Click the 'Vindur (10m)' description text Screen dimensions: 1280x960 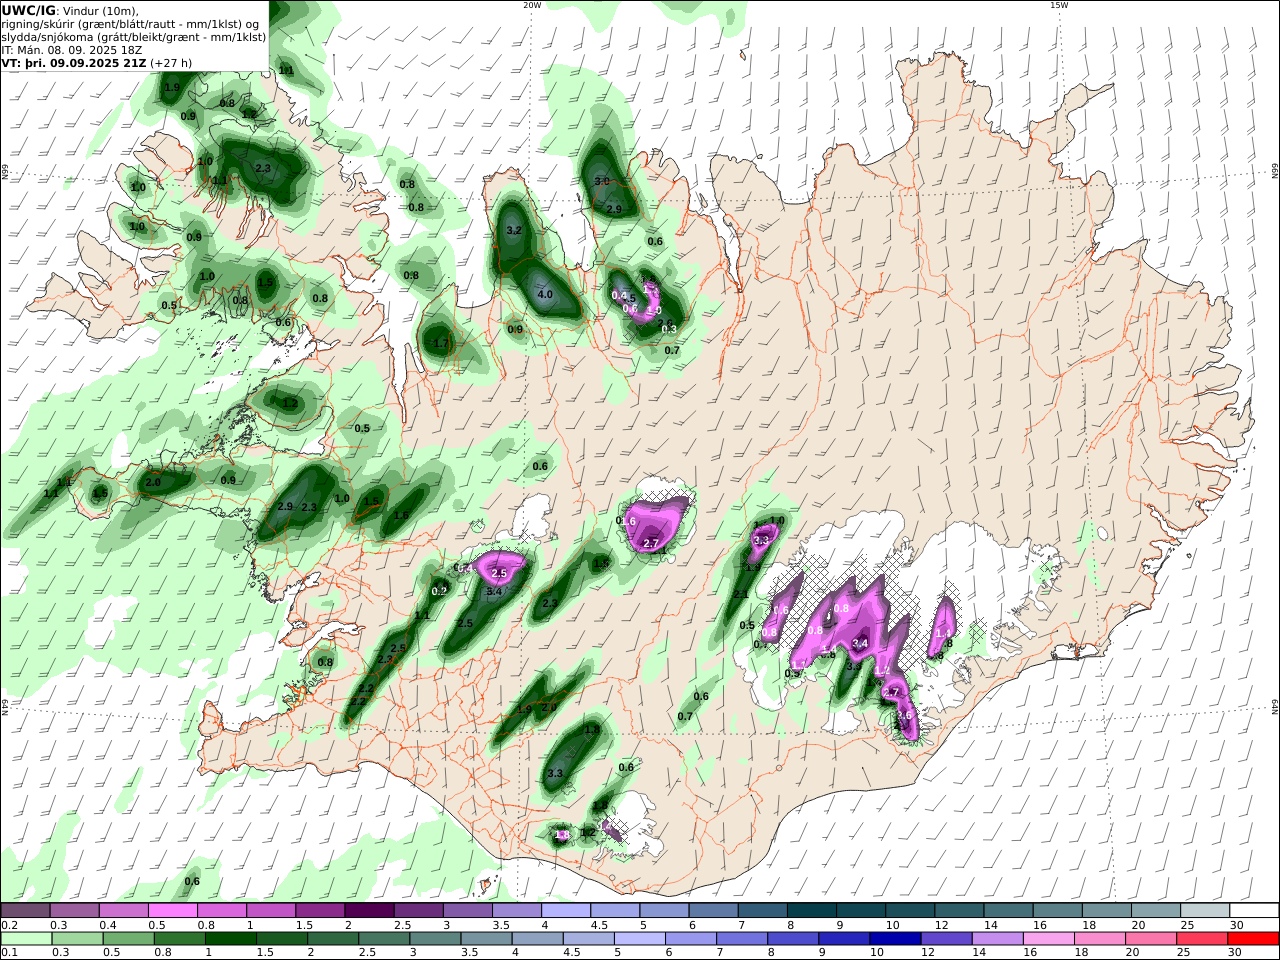coord(101,11)
